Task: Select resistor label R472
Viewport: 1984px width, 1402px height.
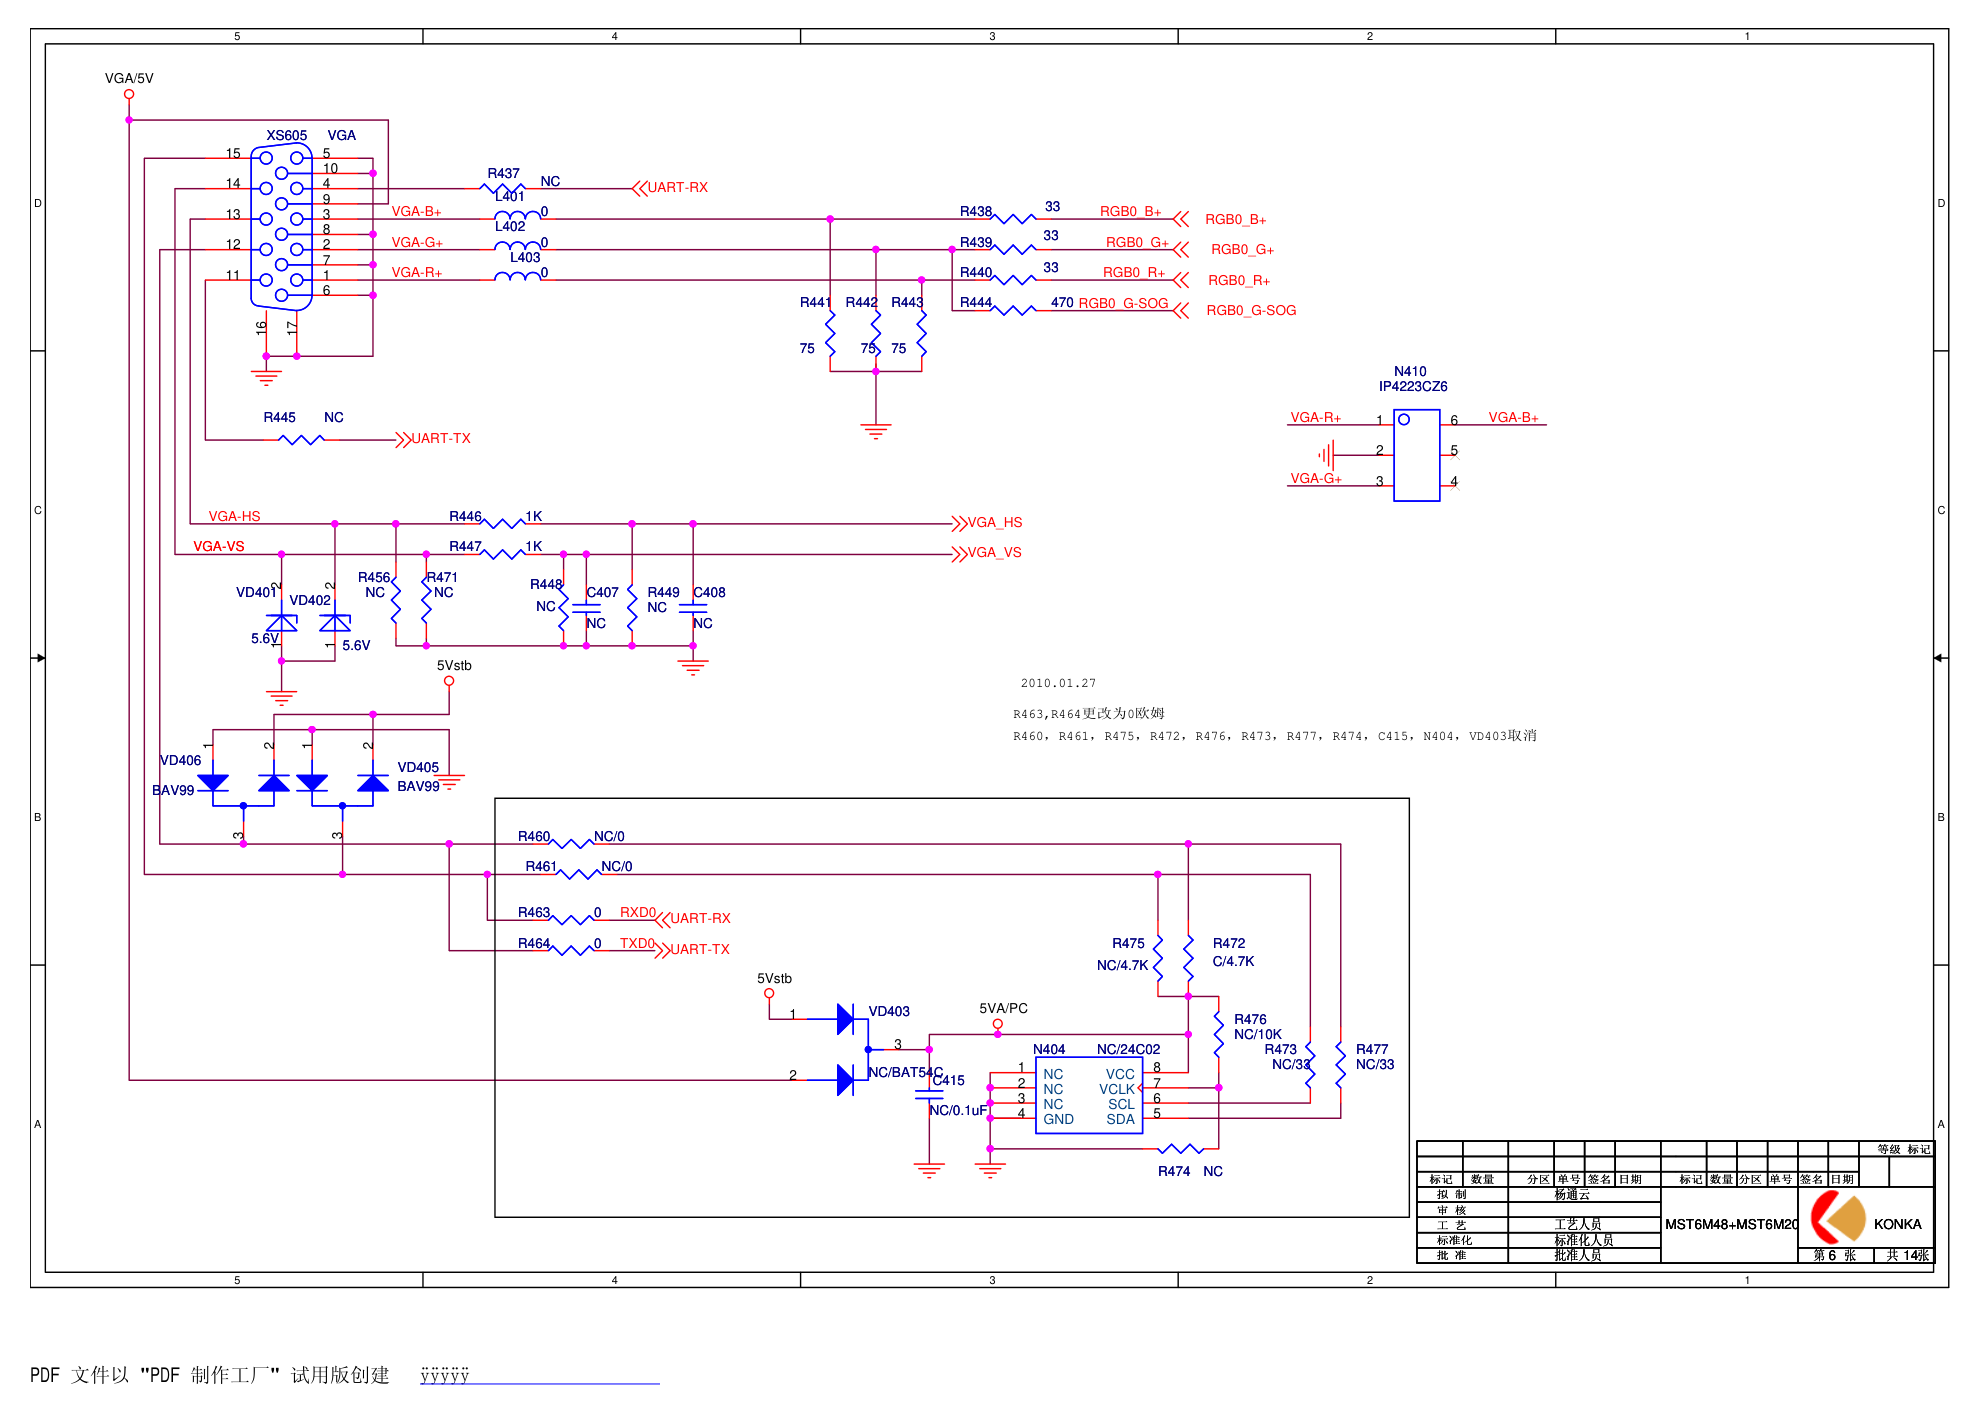Action: pyautogui.click(x=1229, y=943)
